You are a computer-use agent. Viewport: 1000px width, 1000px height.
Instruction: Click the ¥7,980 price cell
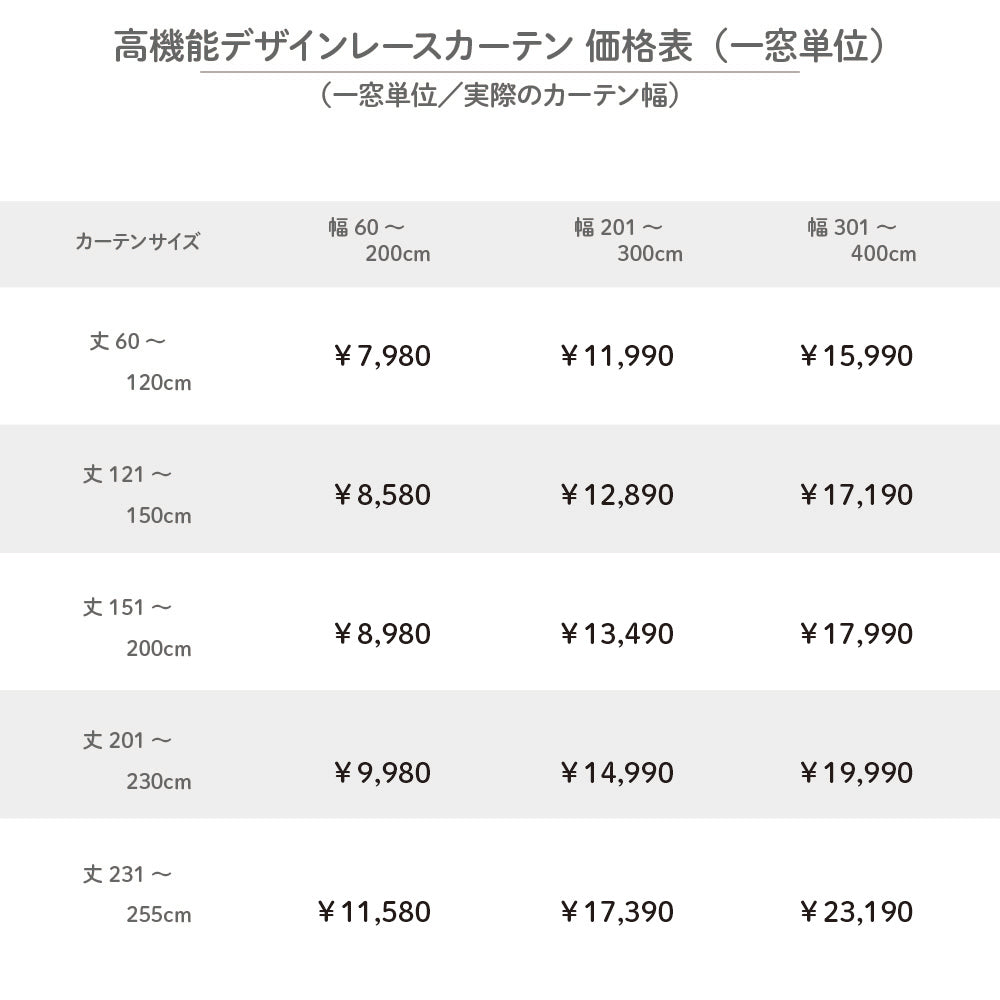(382, 356)
